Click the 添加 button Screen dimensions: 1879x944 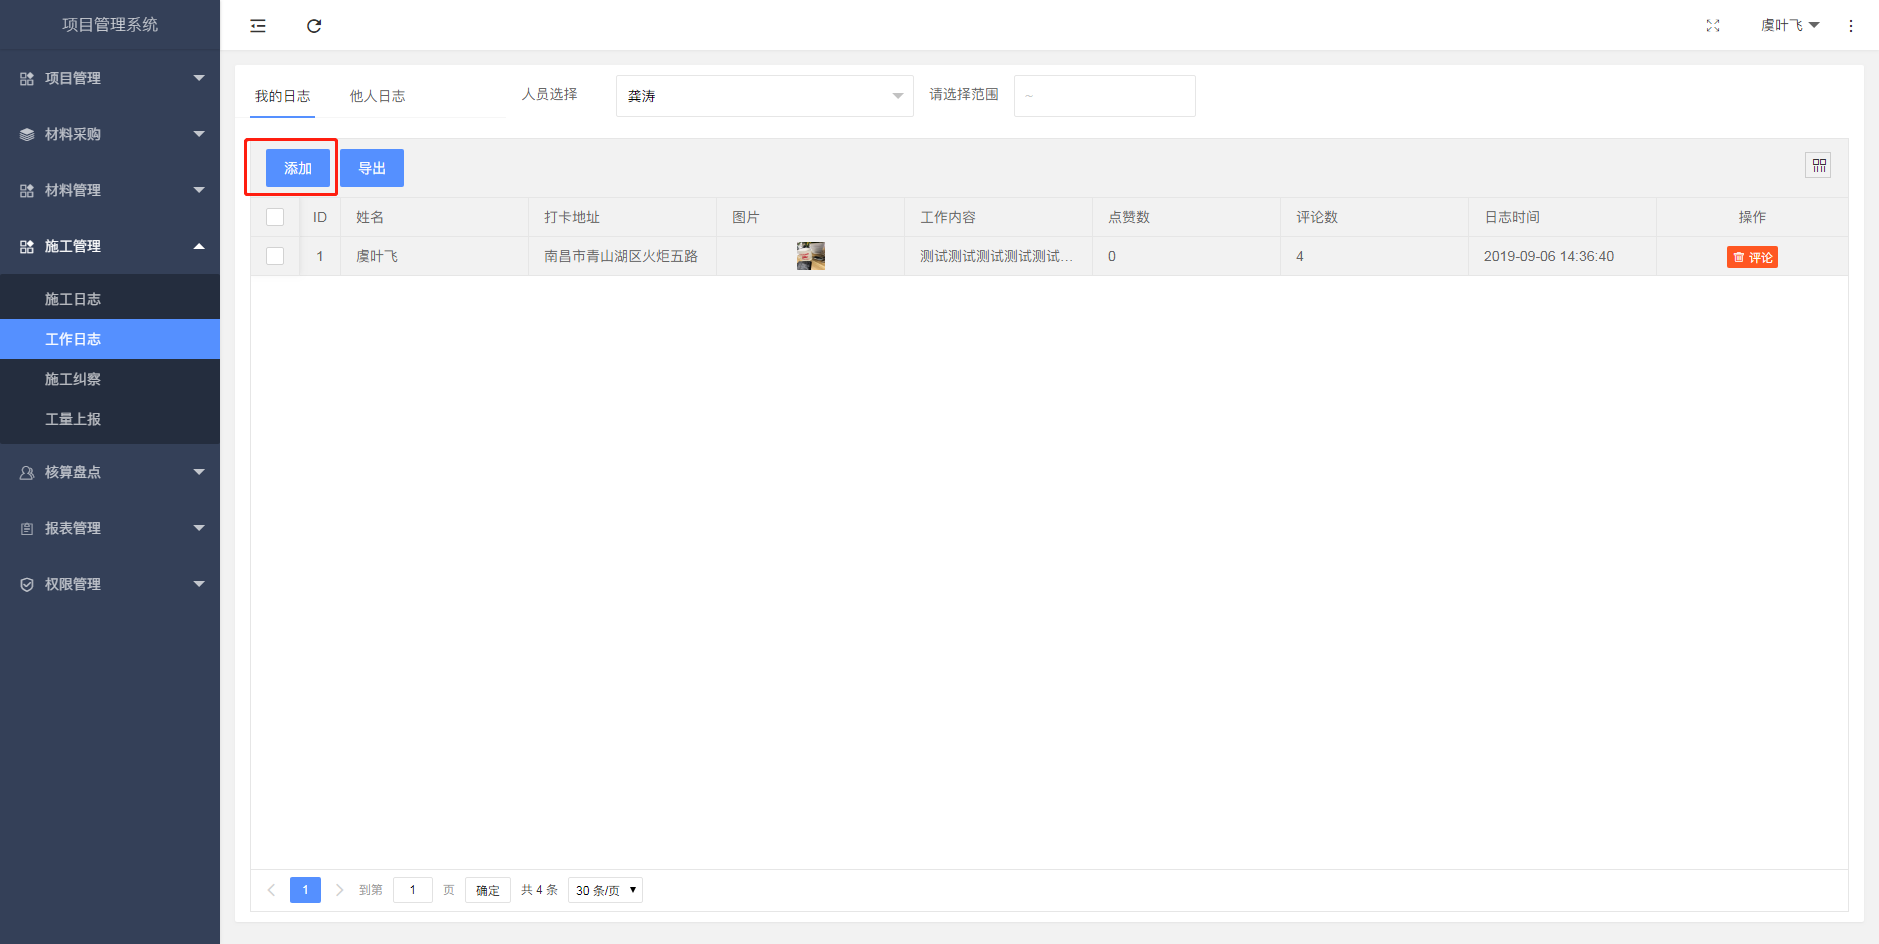[x=298, y=168]
